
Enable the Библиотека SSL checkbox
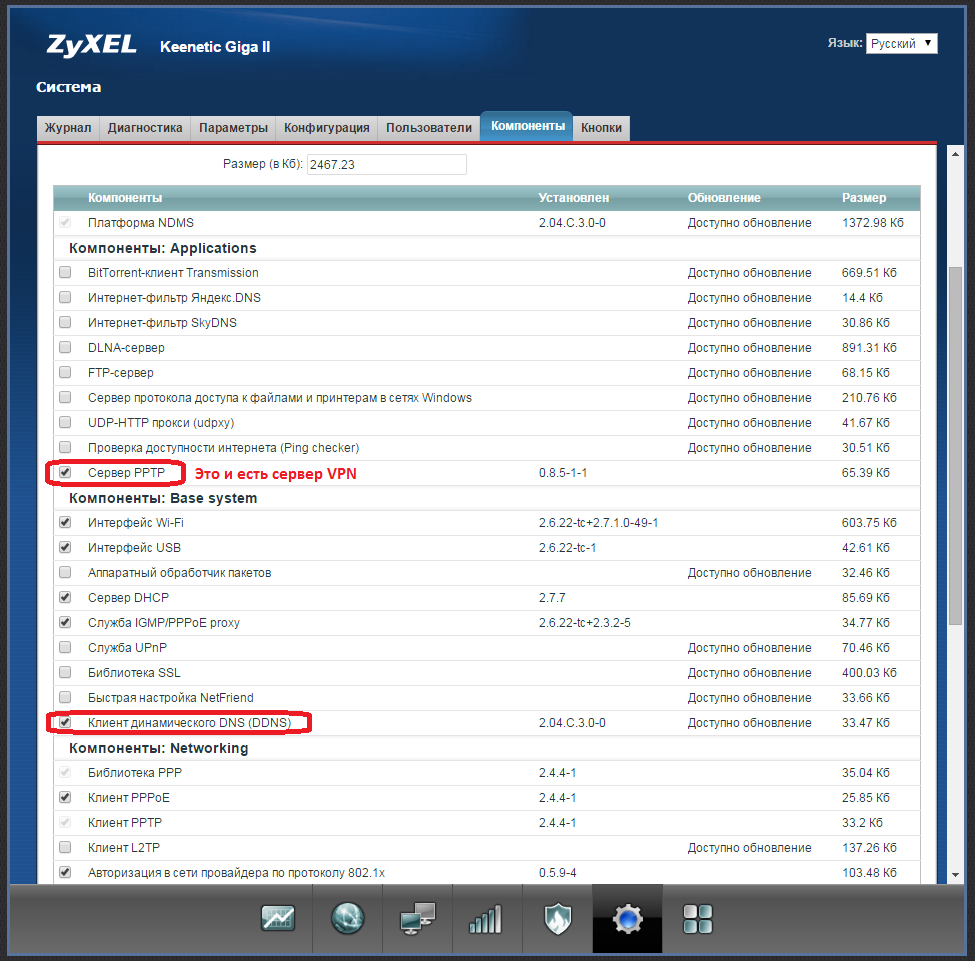tap(65, 672)
